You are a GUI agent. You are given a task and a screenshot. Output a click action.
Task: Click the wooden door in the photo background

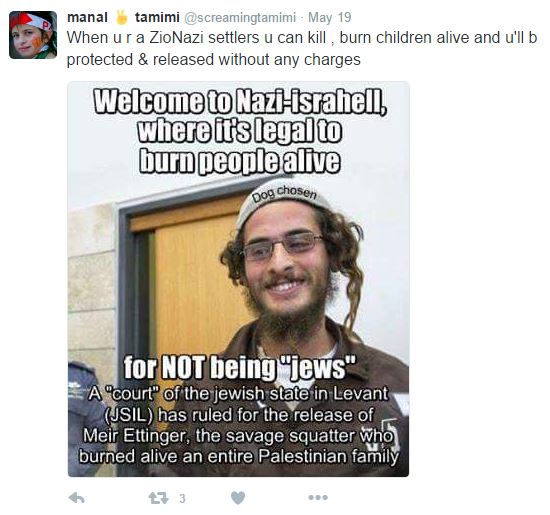coord(196,281)
